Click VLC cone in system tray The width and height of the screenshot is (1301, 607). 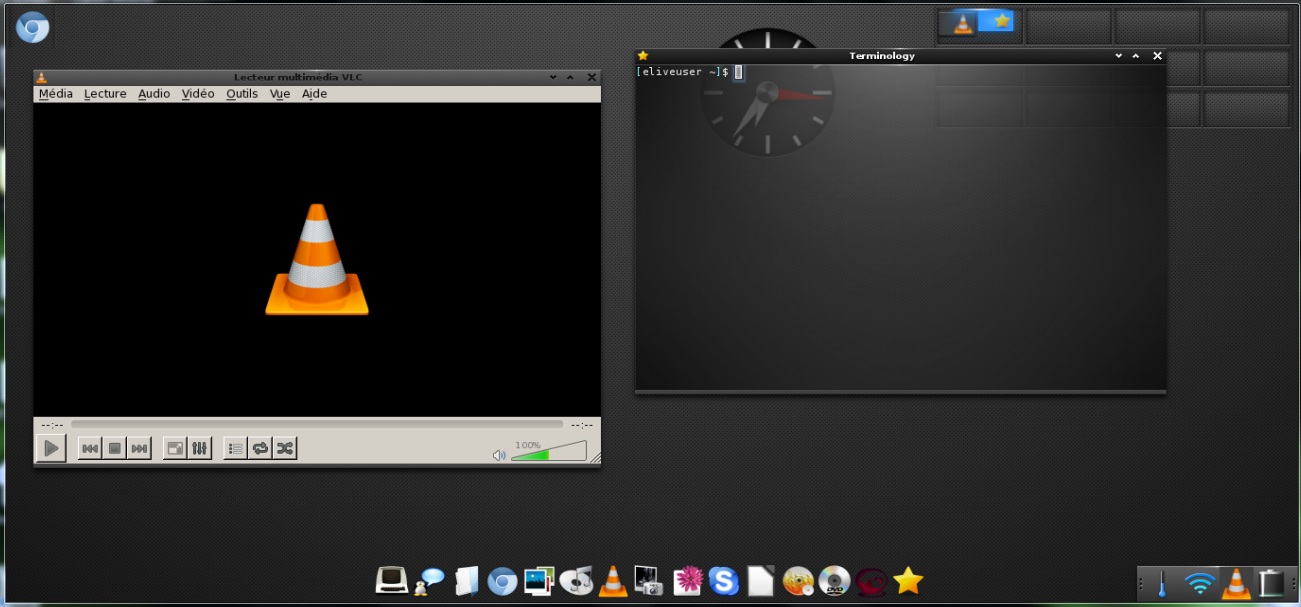point(1237,583)
